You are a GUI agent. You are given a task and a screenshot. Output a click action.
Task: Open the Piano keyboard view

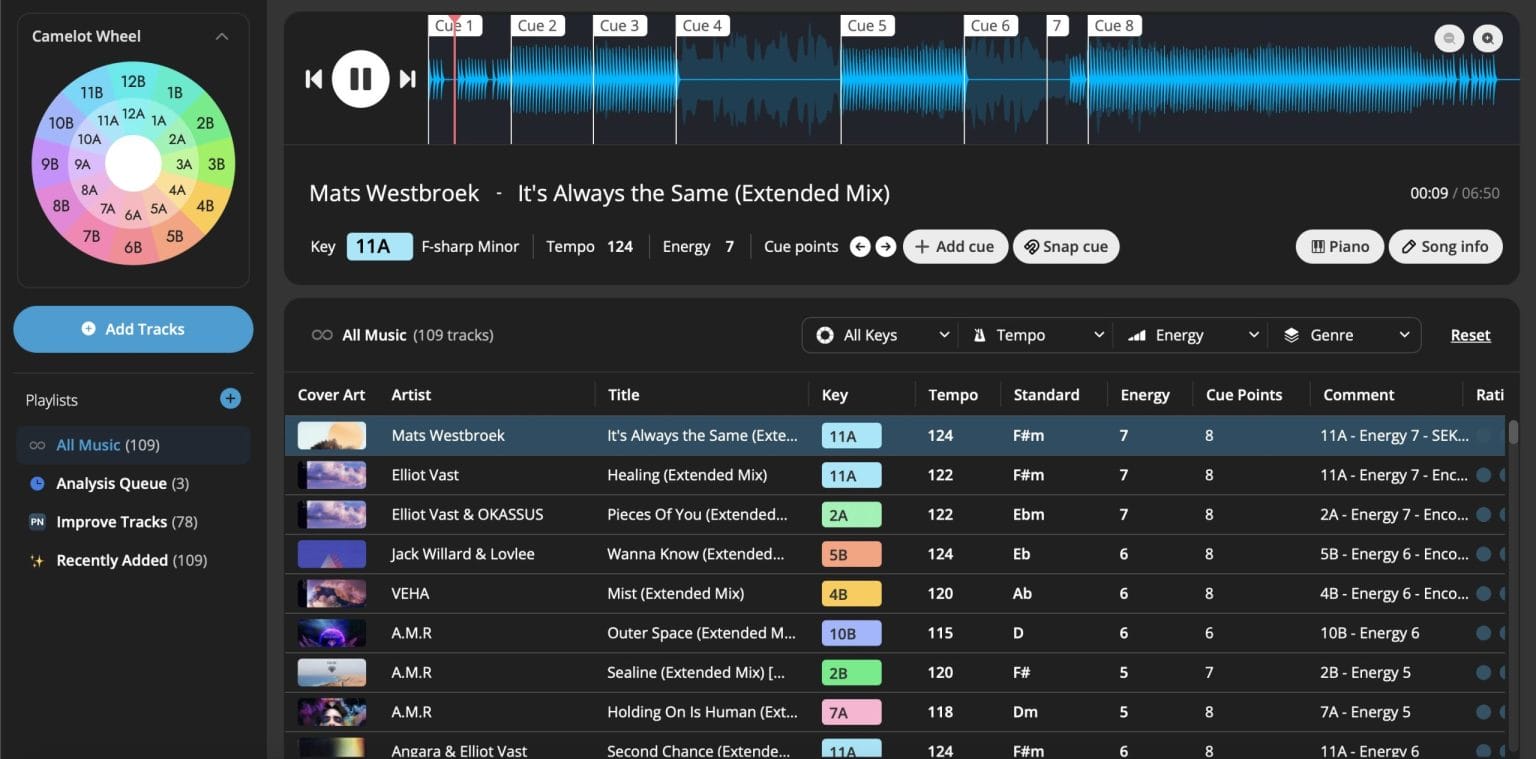(x=1339, y=246)
